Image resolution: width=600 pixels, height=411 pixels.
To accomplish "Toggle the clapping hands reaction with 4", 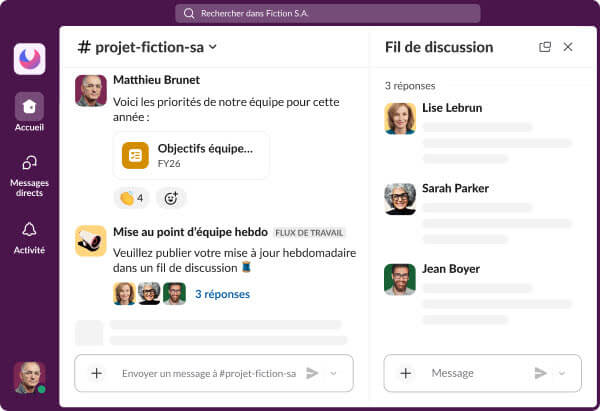I will click(x=131, y=198).
